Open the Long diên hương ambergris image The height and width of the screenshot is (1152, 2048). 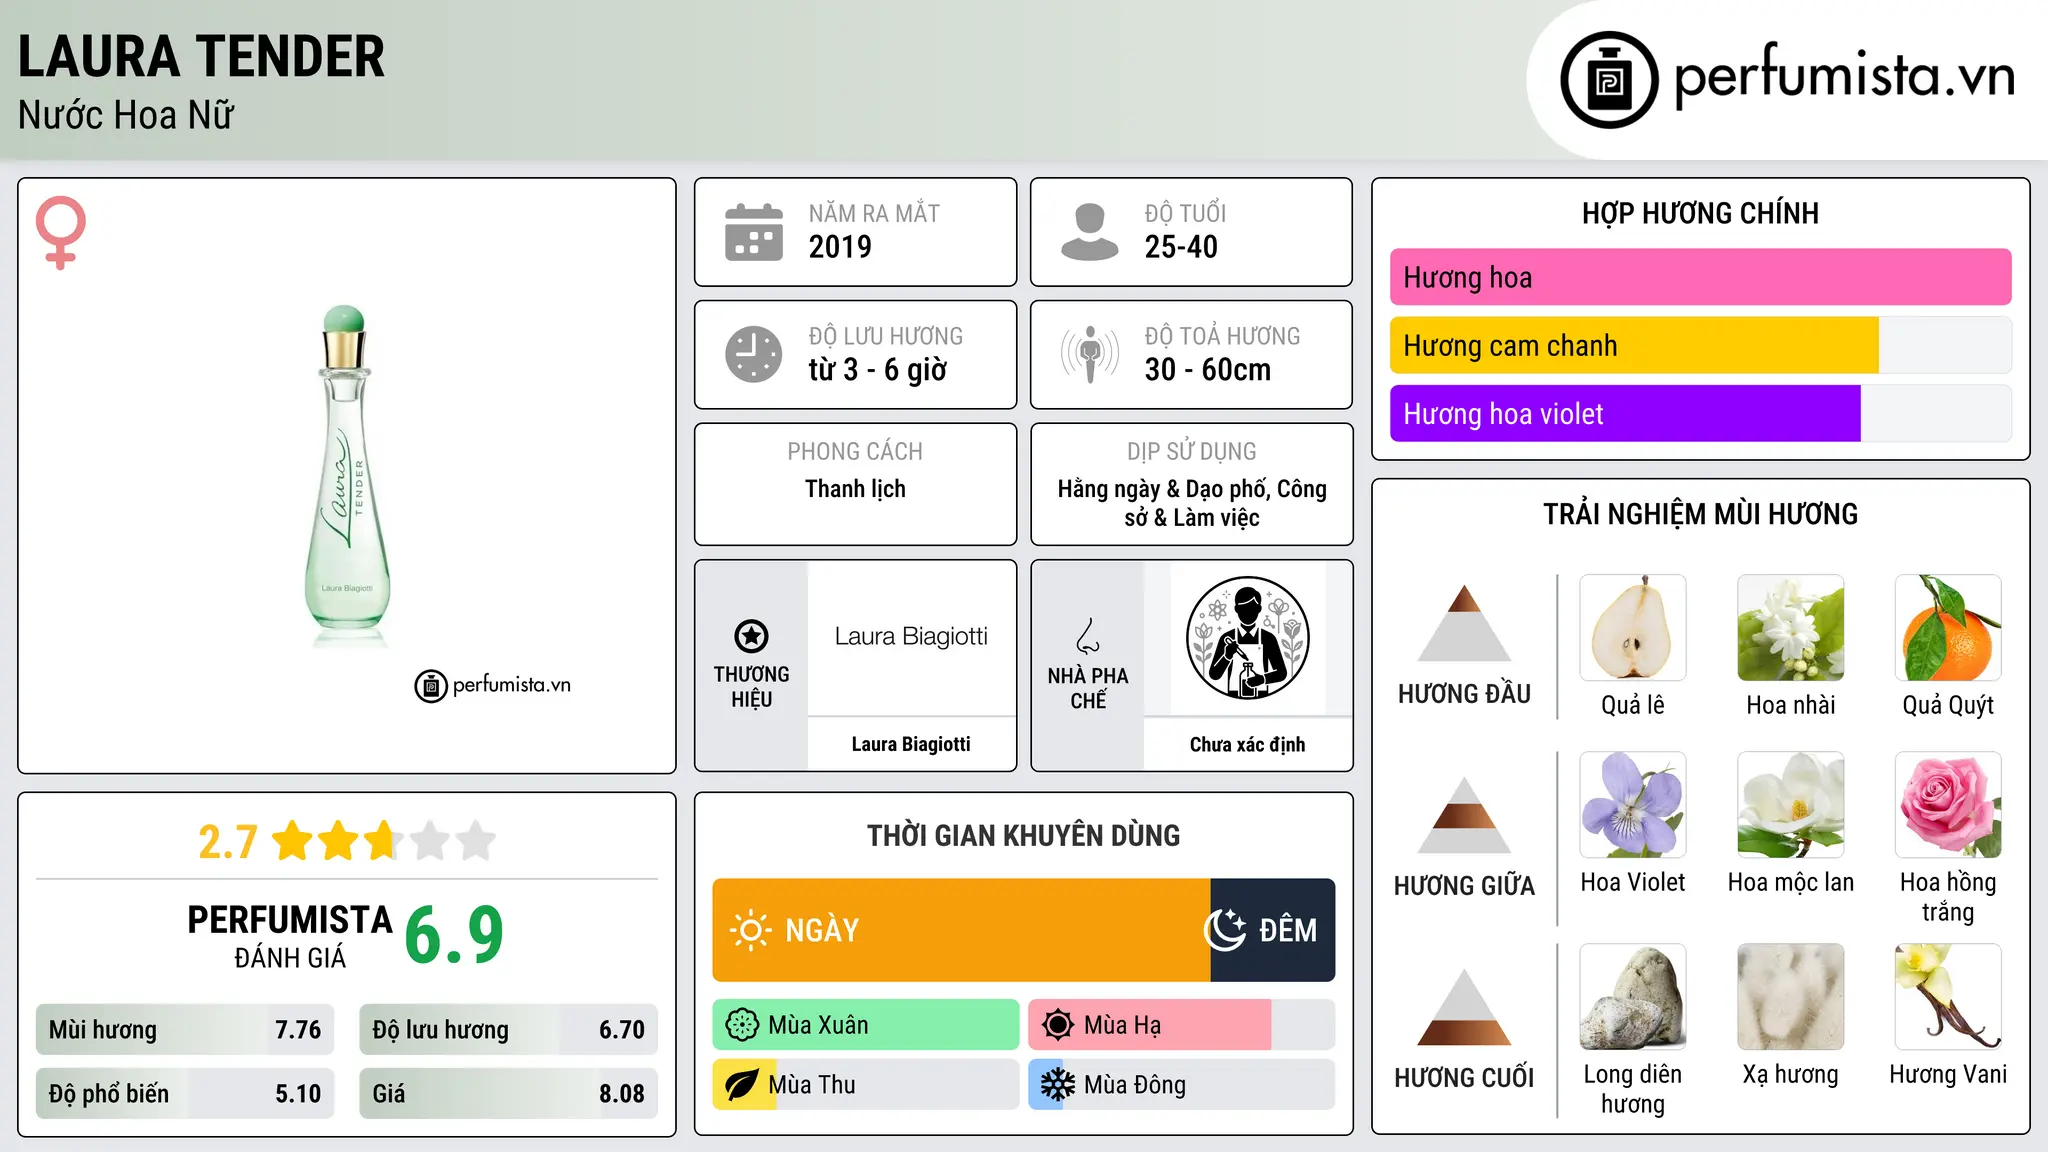click(1633, 997)
